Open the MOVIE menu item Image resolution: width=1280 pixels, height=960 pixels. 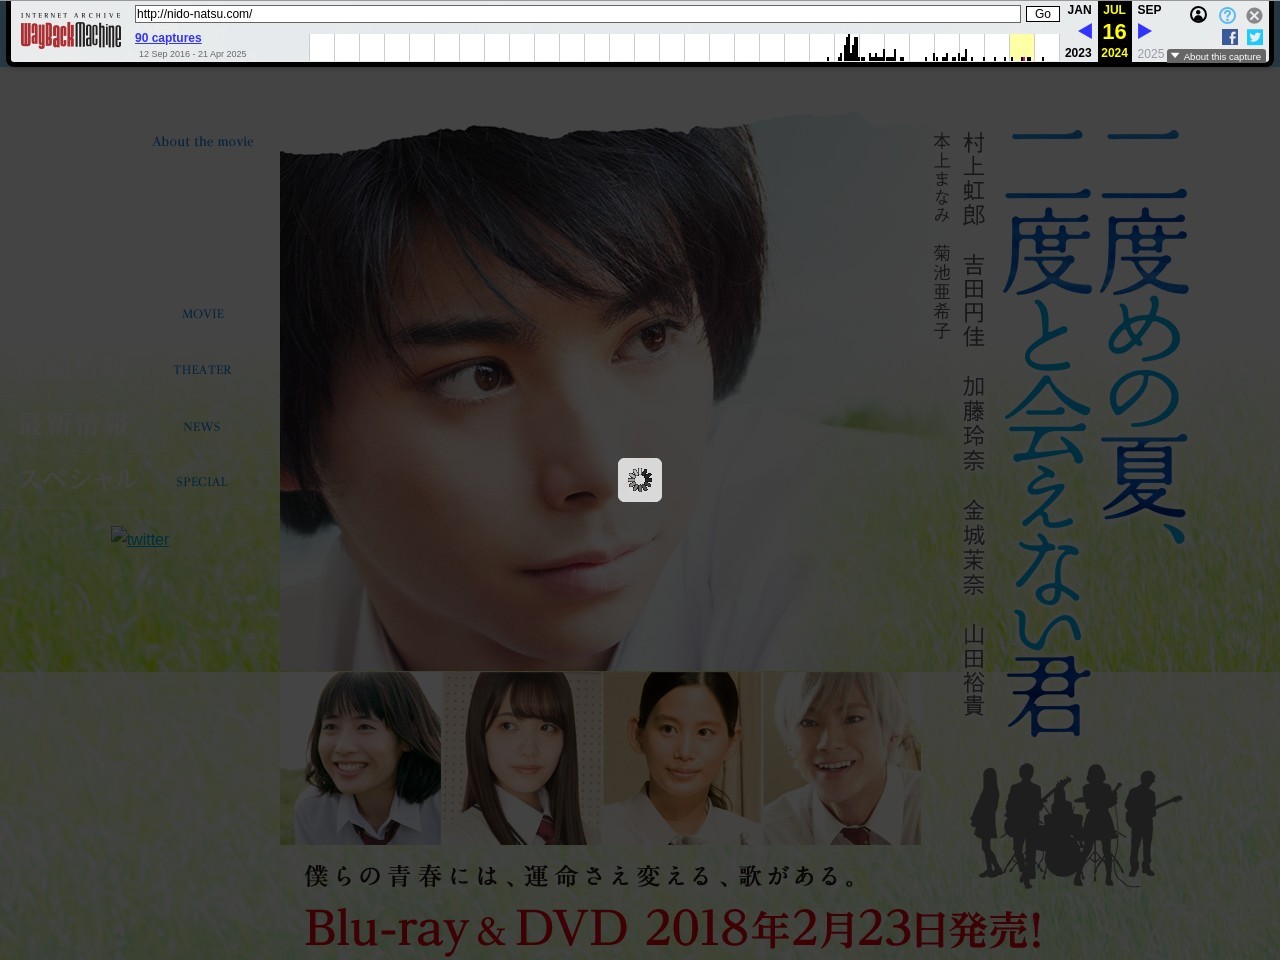203,314
